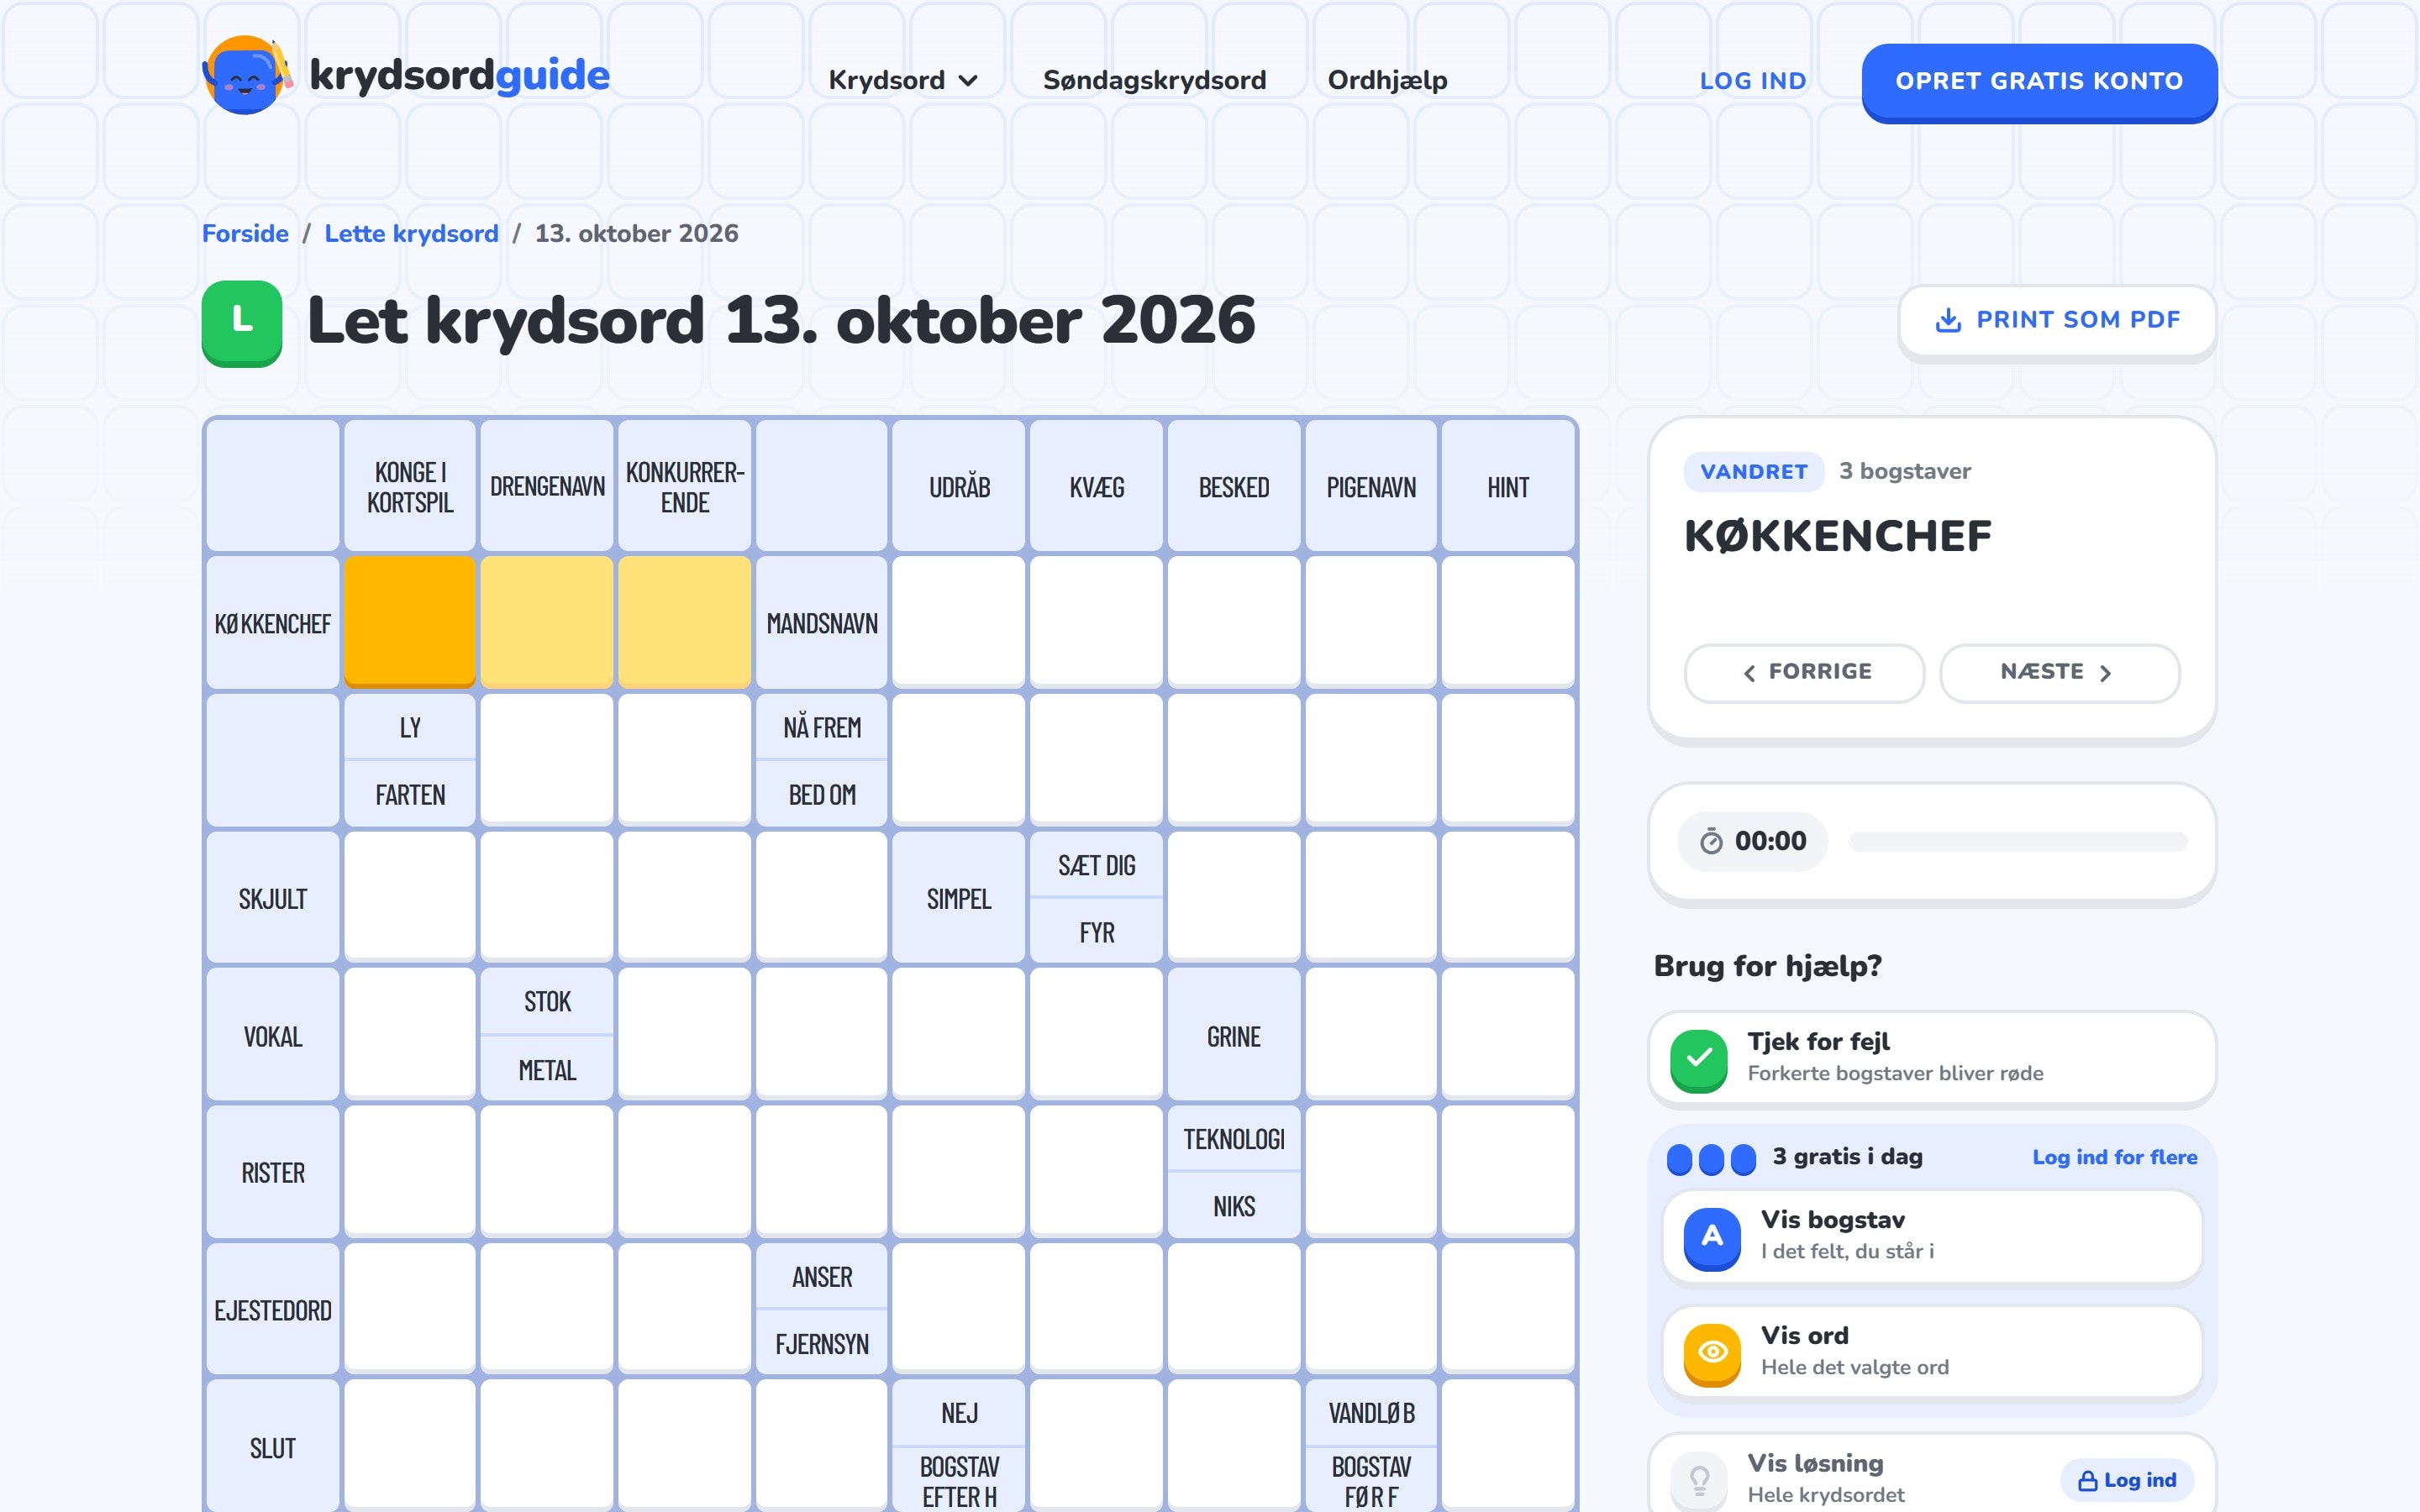Image resolution: width=2420 pixels, height=1512 pixels.
Task: Click the timer progress bar
Action: (x=2017, y=841)
